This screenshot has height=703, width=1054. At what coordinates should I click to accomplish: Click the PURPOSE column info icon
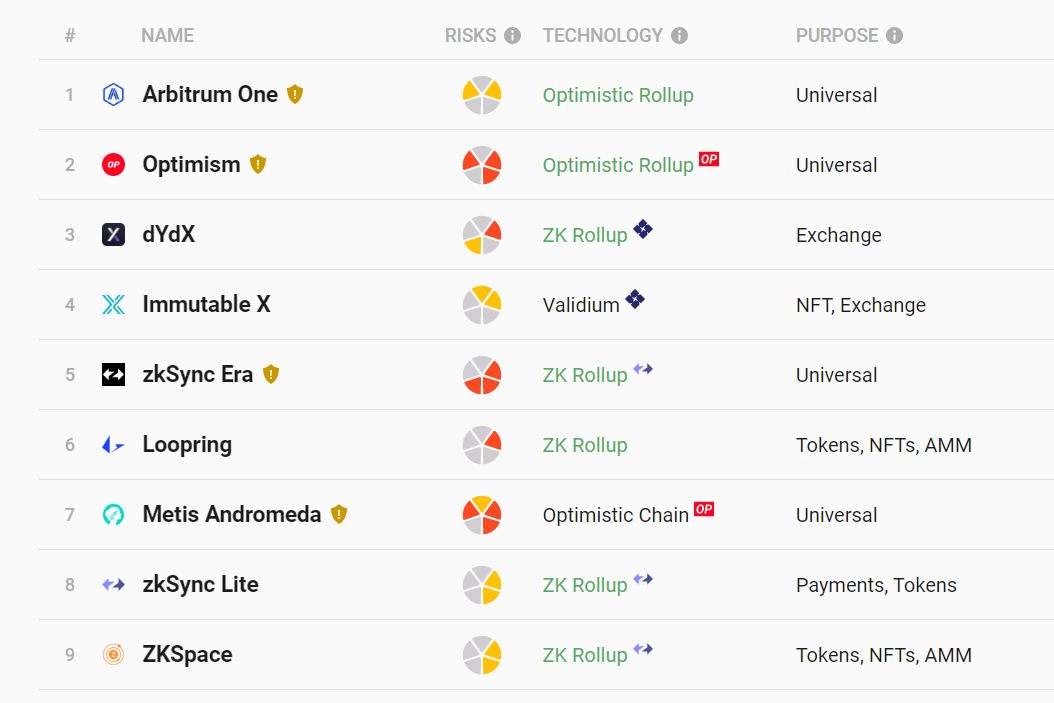[894, 36]
